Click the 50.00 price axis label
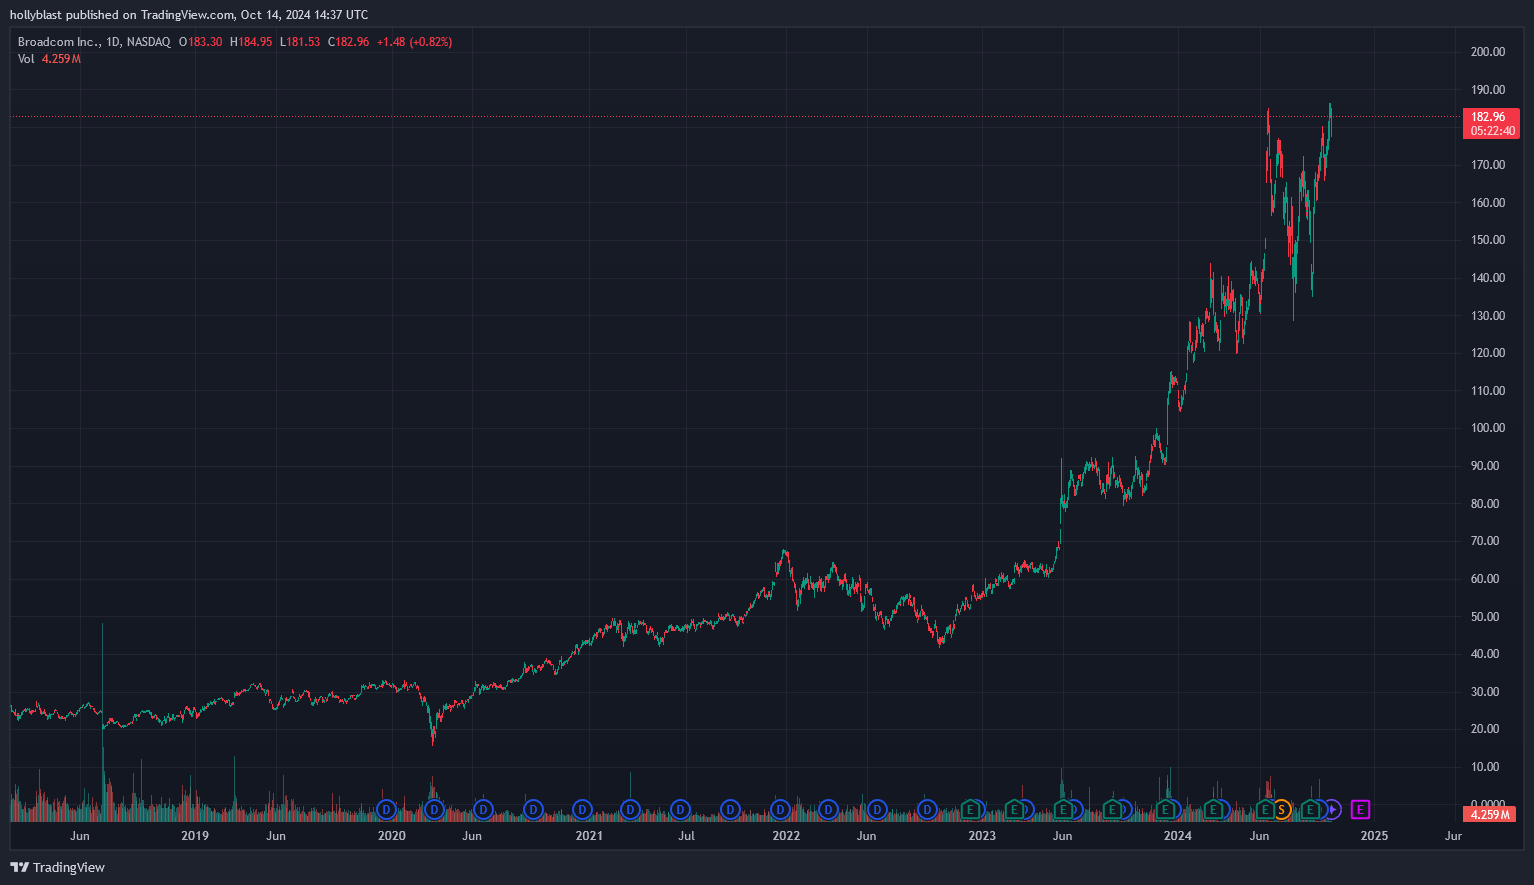 tap(1485, 617)
